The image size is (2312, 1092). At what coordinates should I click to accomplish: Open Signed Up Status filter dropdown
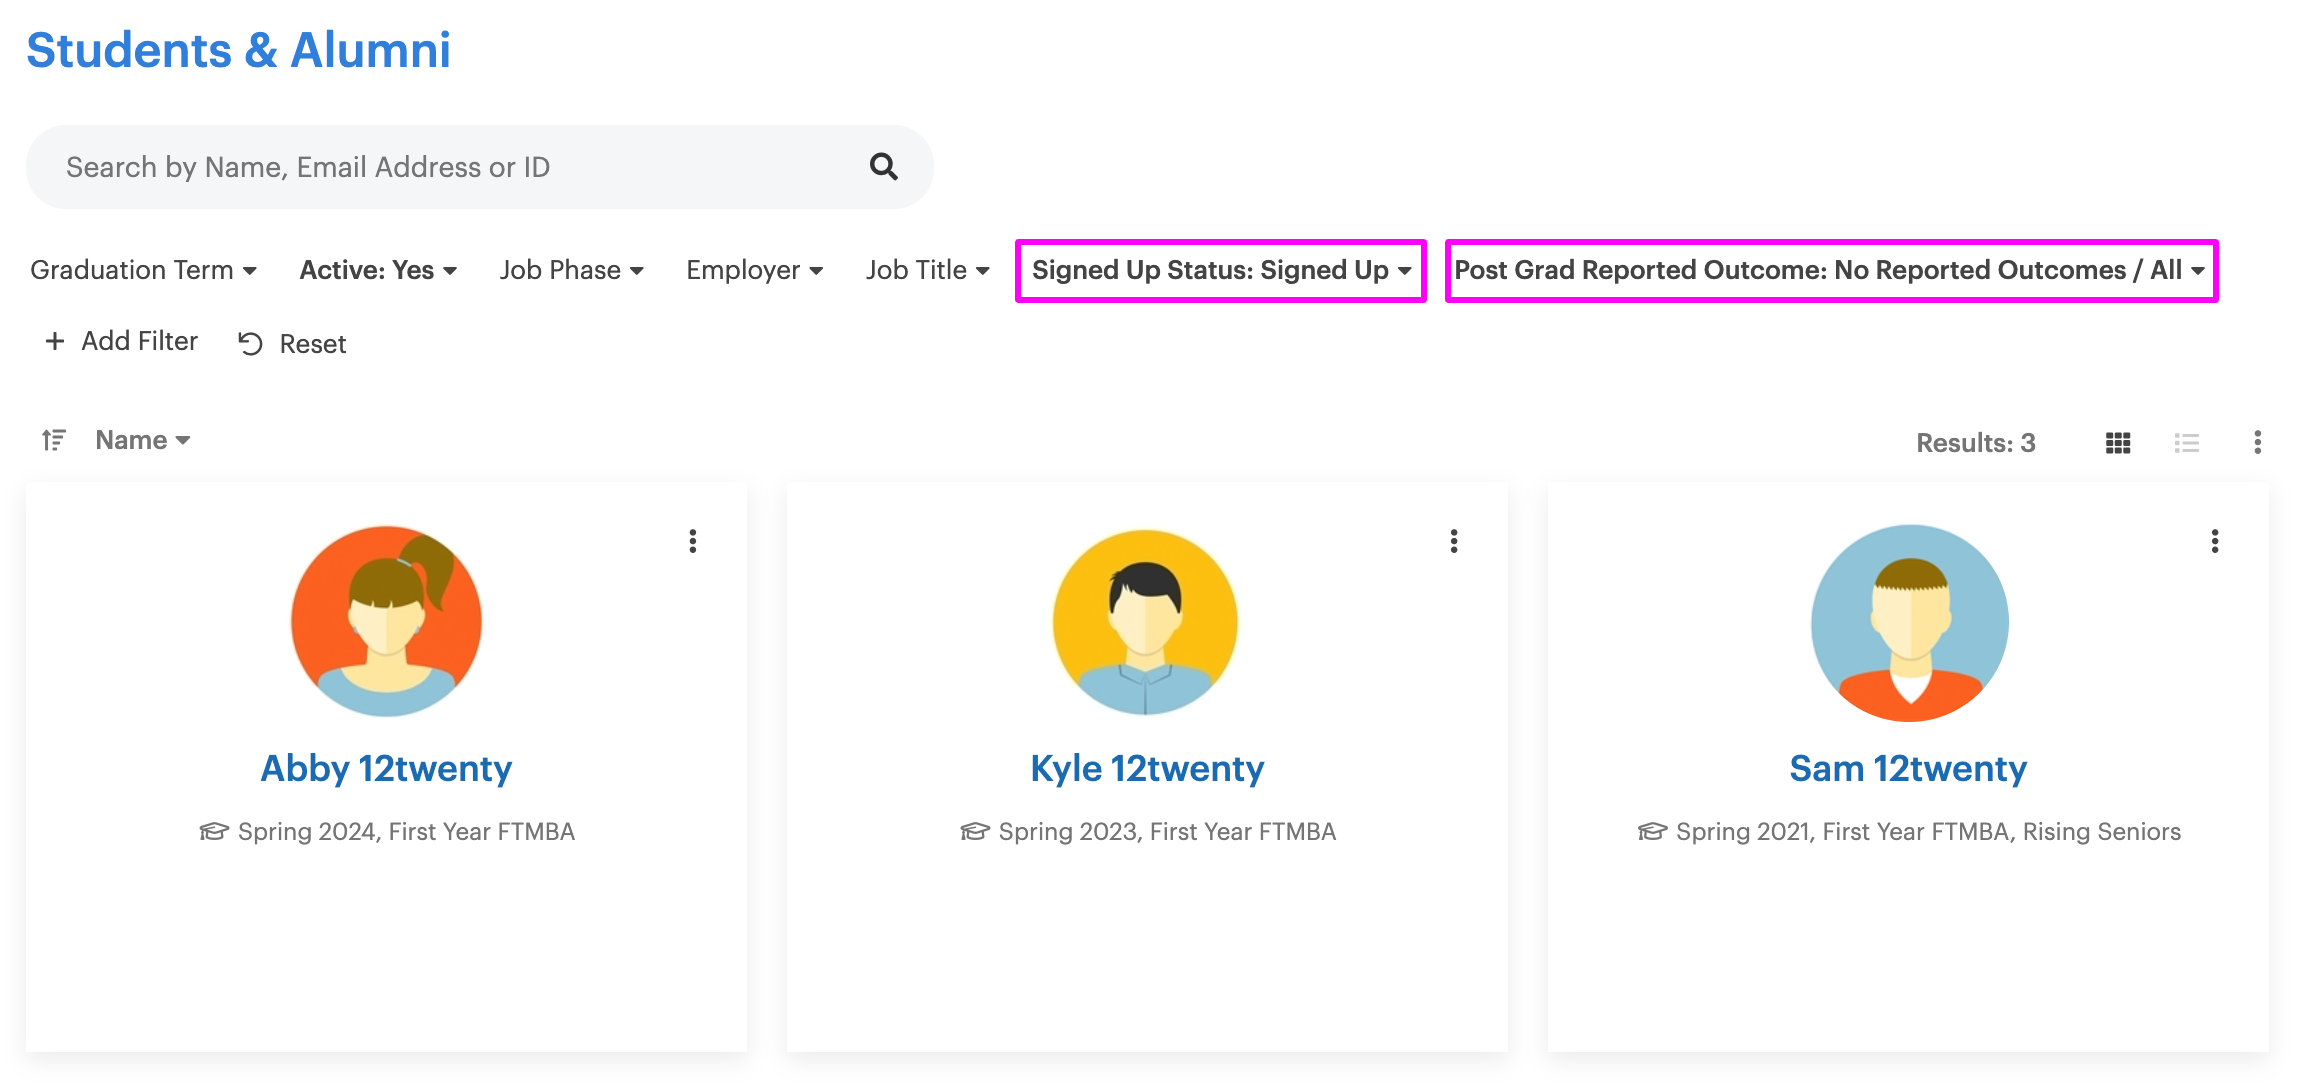tap(1220, 270)
